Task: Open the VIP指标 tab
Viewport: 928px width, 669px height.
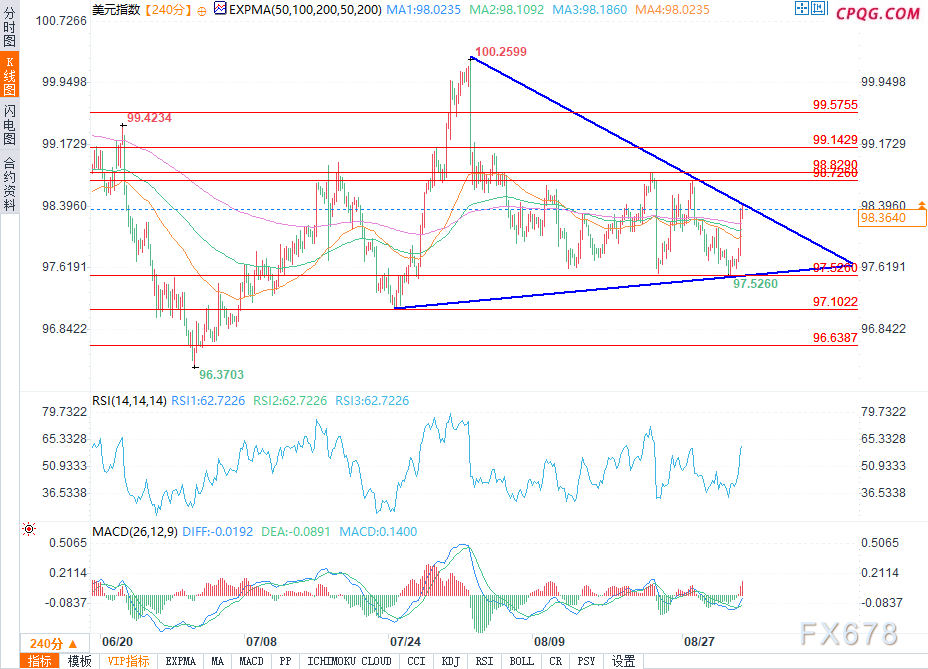Action: click(128, 661)
